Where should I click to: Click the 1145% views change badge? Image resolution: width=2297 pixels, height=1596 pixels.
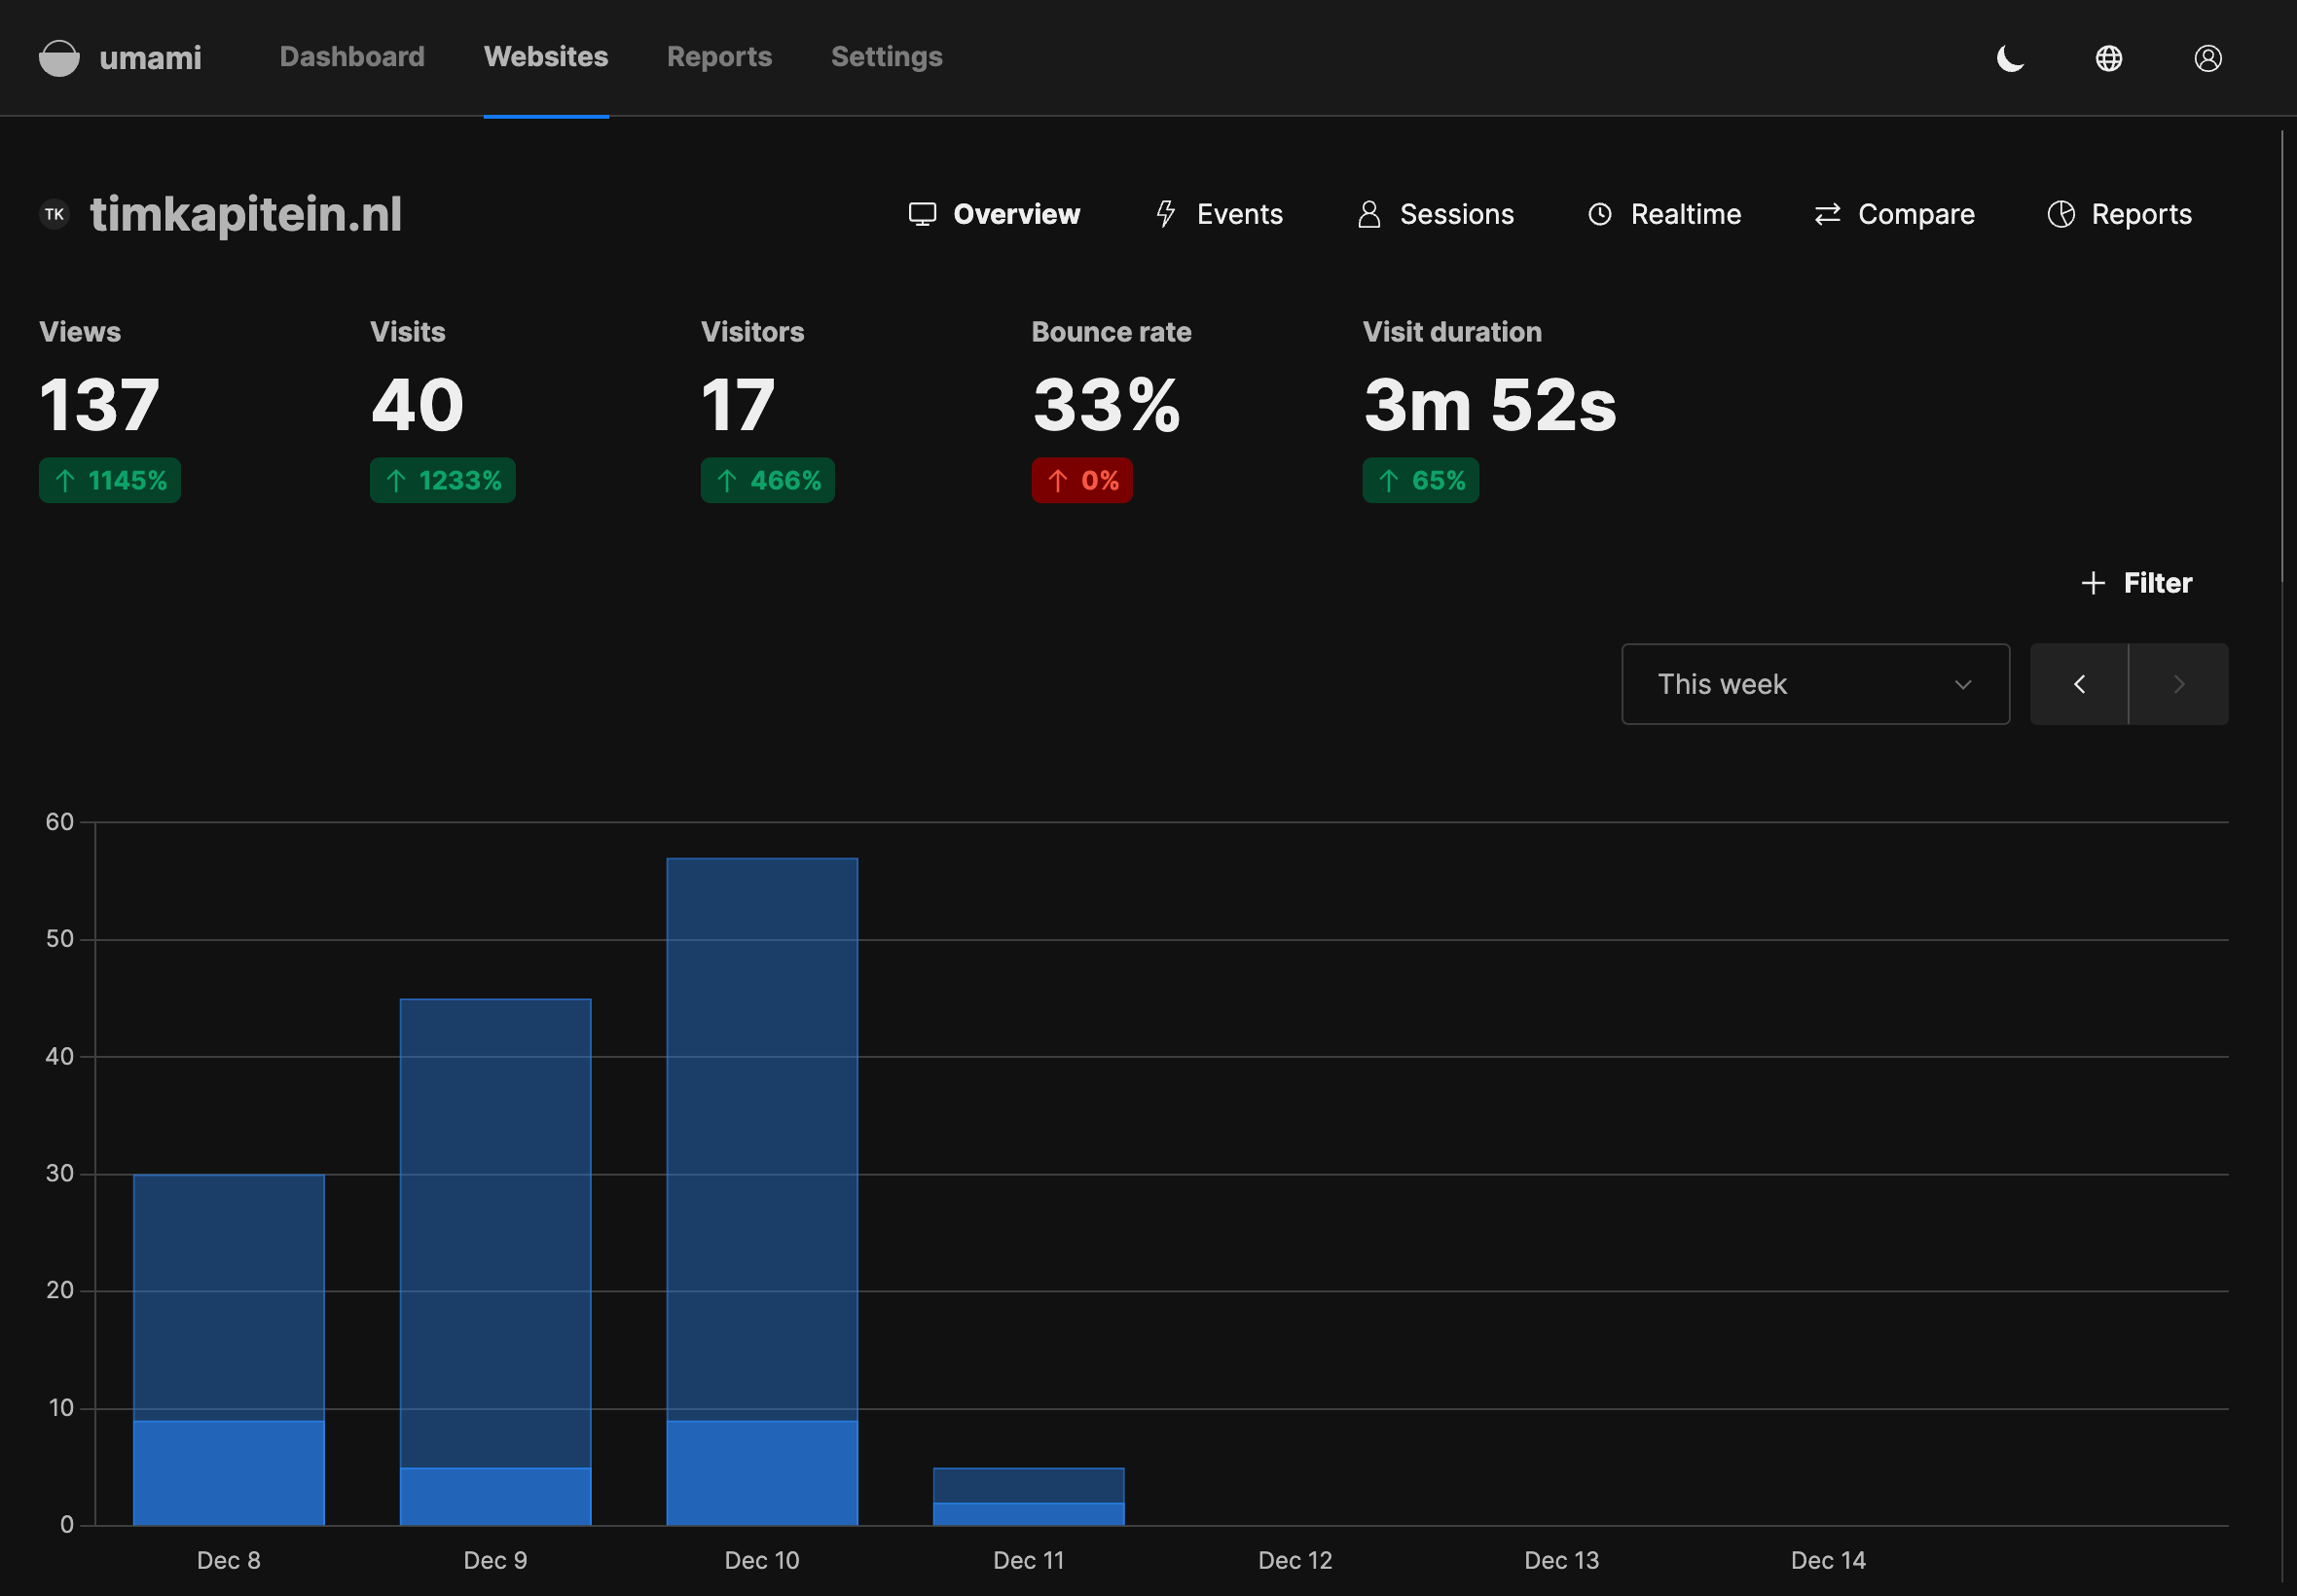110,480
